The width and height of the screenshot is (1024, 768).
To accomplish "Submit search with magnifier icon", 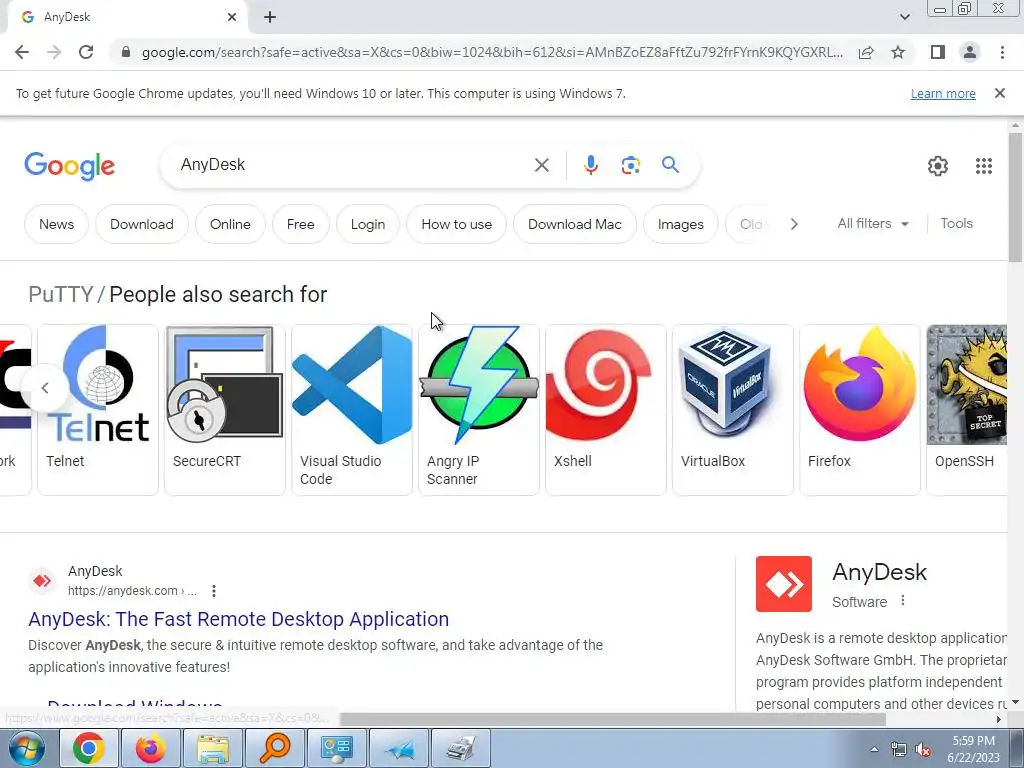I will point(670,165).
